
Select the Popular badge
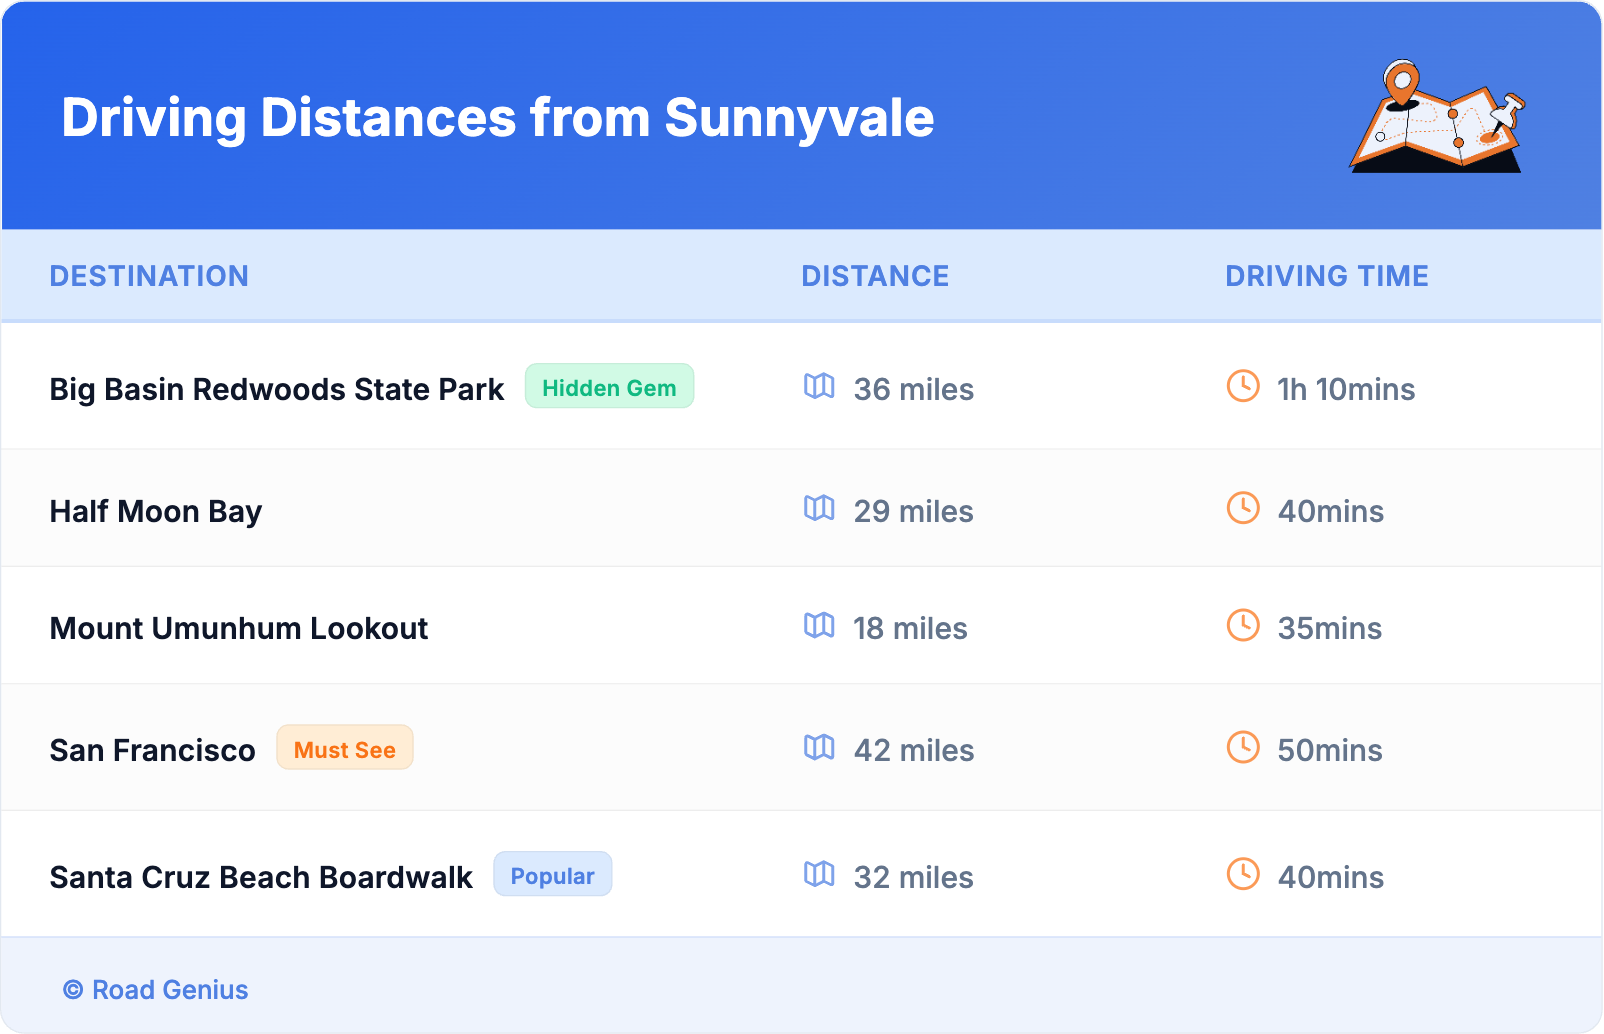552,875
